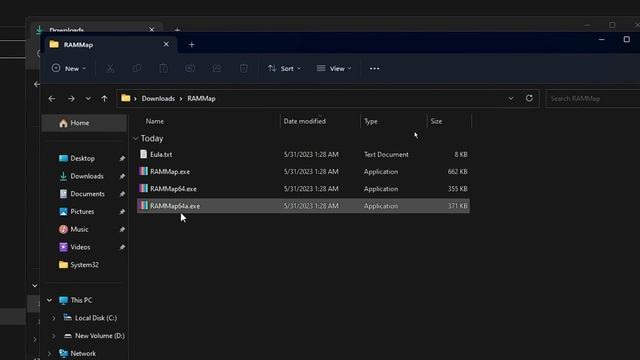Screen dimensions: 640x360
Task: Click the Rename icon in the toolbar
Action: (190, 69)
